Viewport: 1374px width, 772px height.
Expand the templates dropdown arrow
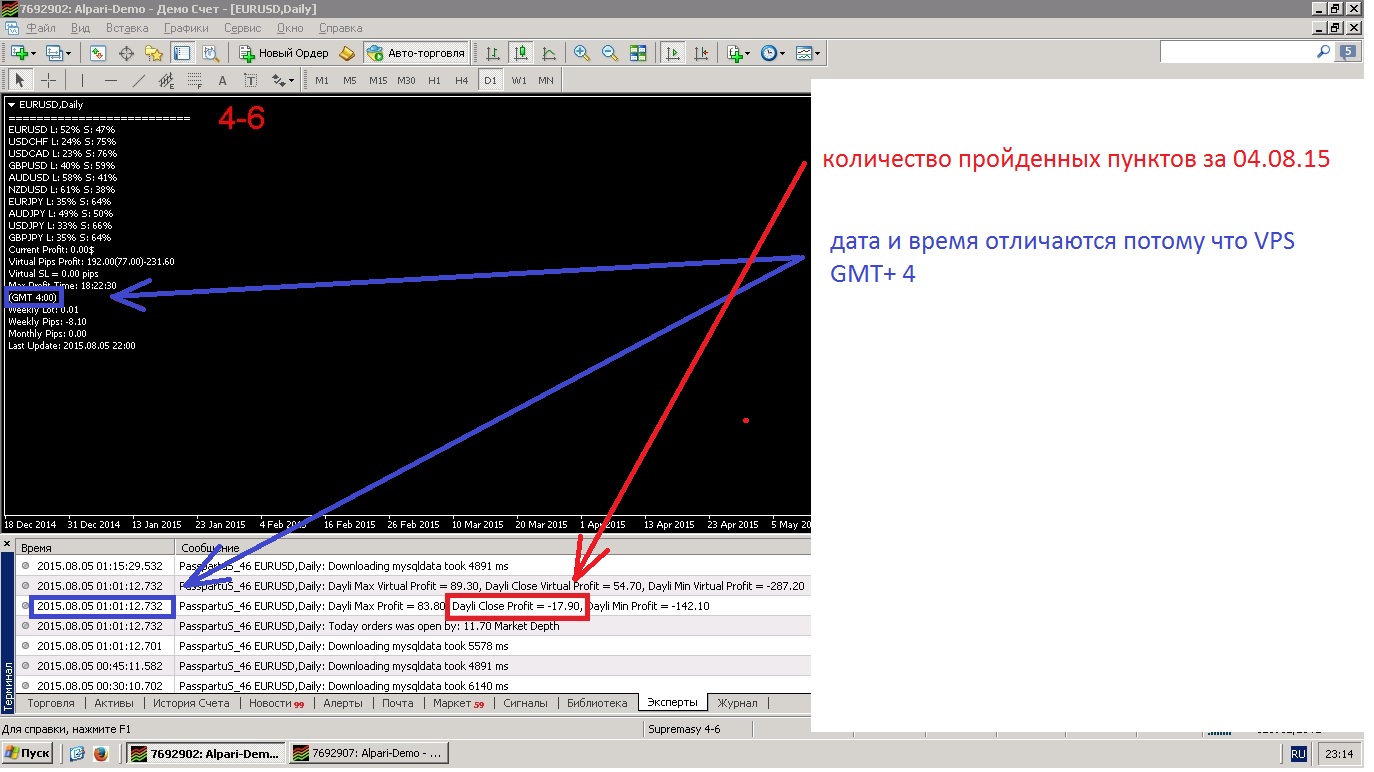point(817,53)
